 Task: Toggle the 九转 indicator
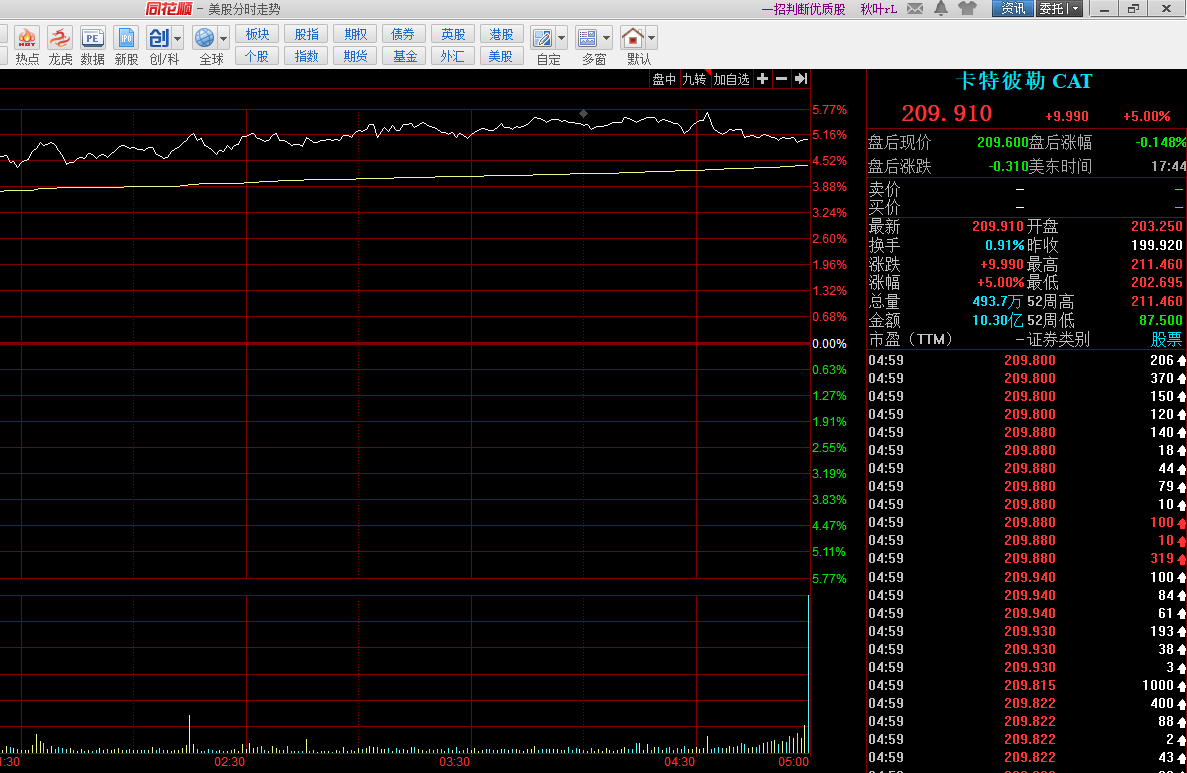pos(694,79)
